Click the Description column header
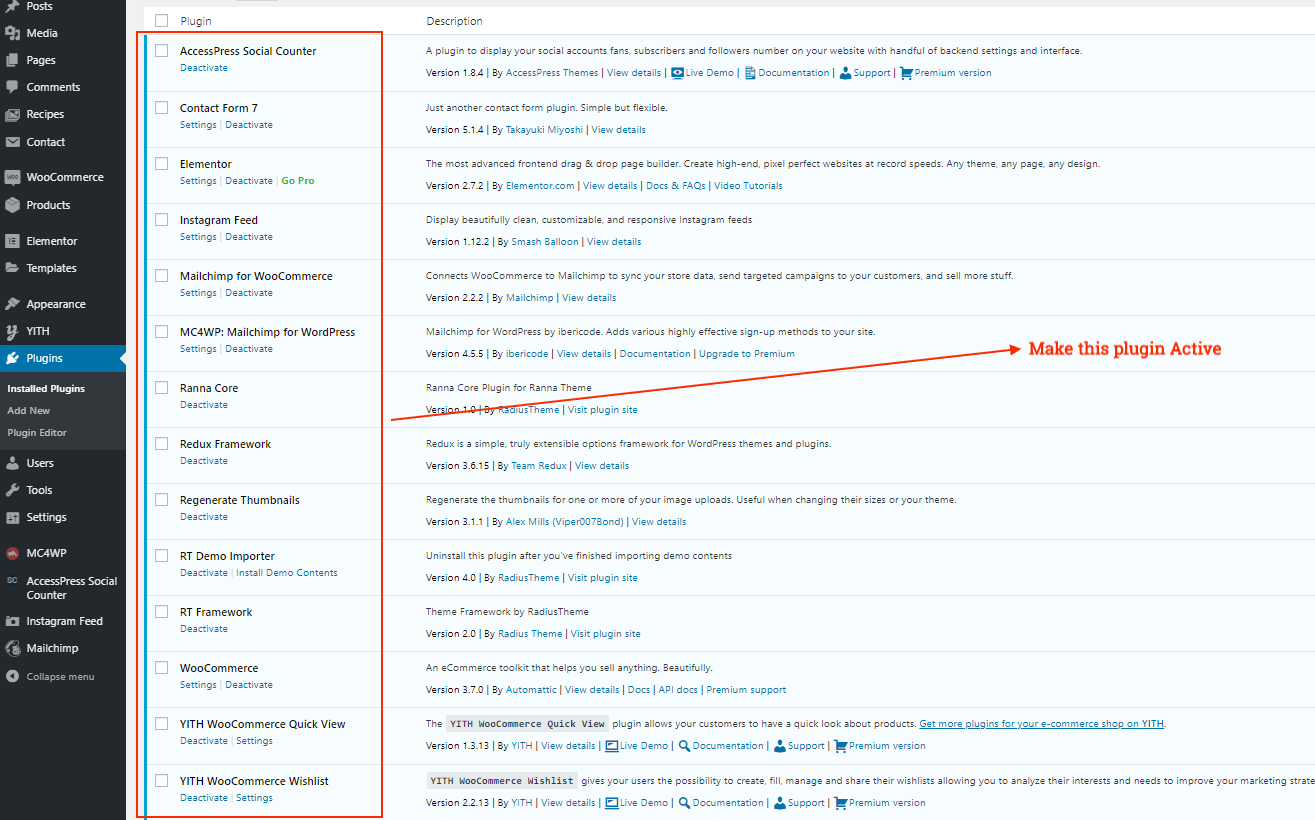Image resolution: width=1315 pixels, height=820 pixels. click(x=454, y=21)
